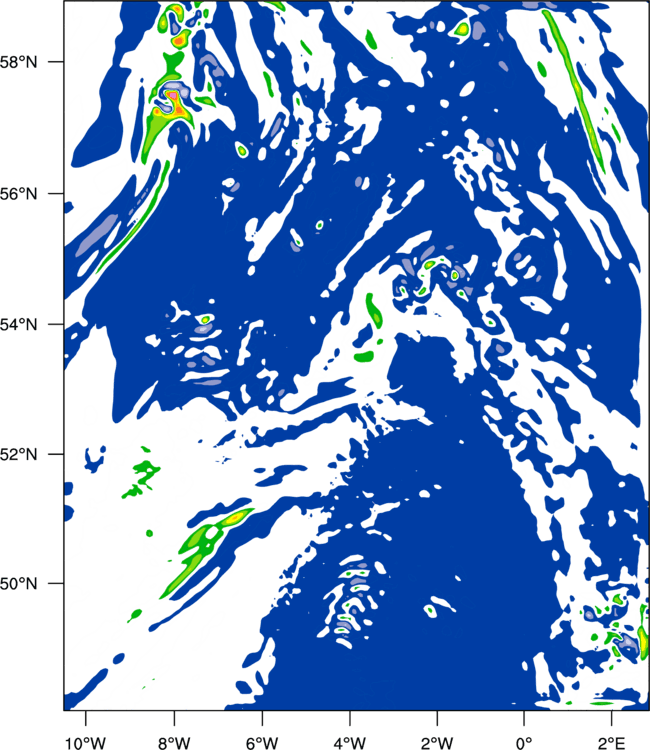This screenshot has height=750, width=650.
Task: Click the 50°N latitude label
Action: (x=19, y=584)
